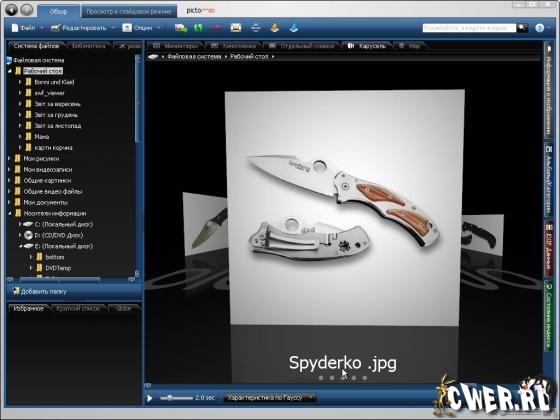Expand the Общие видео файлы folder
Image resolution: width=560 pixels, height=420 pixels.
[10, 191]
